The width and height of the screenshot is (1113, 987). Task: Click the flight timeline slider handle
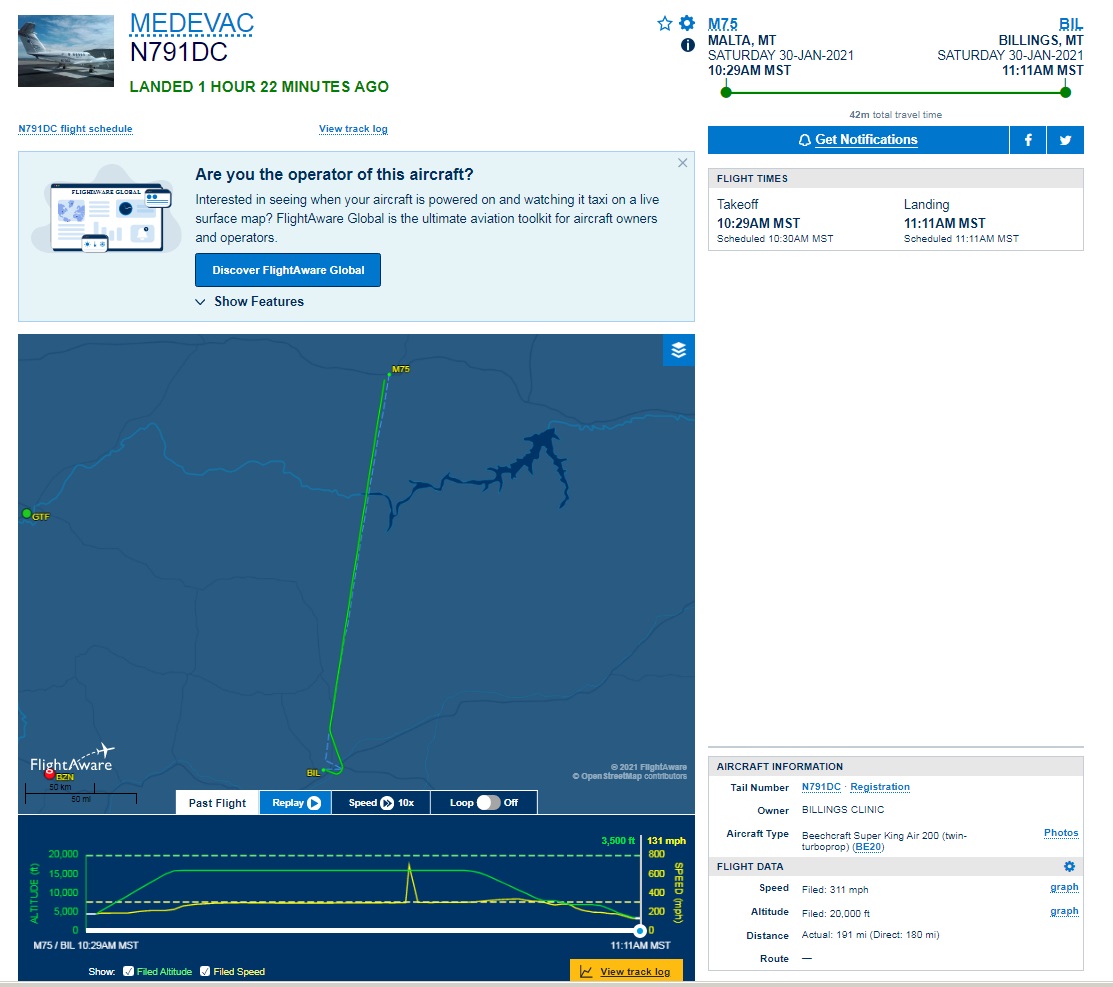(640, 931)
